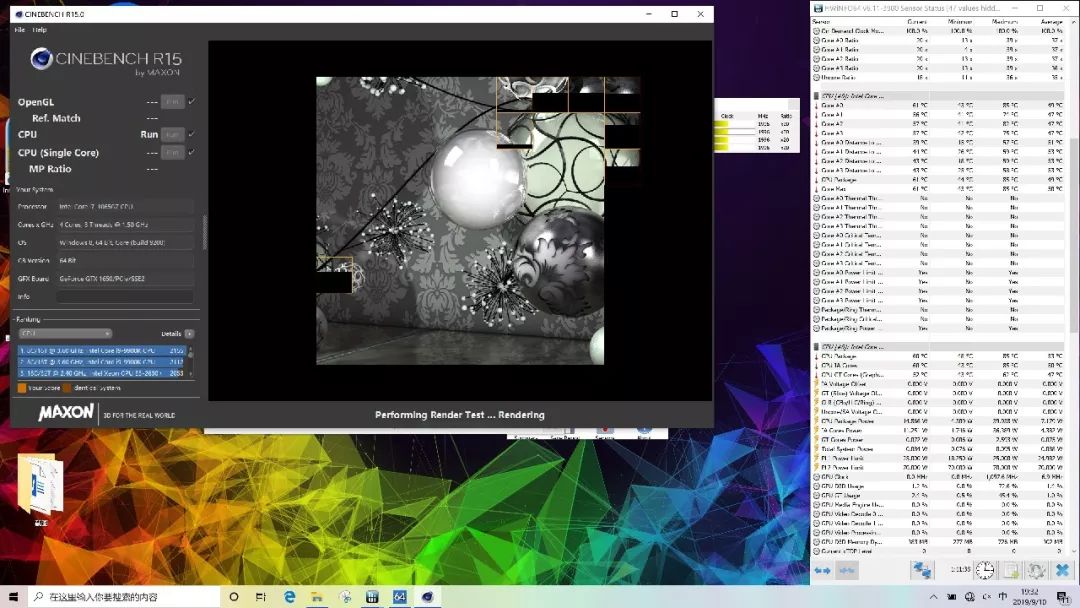Click the Cinebench R15 logo icon
The image size is (1080, 608).
41,59
